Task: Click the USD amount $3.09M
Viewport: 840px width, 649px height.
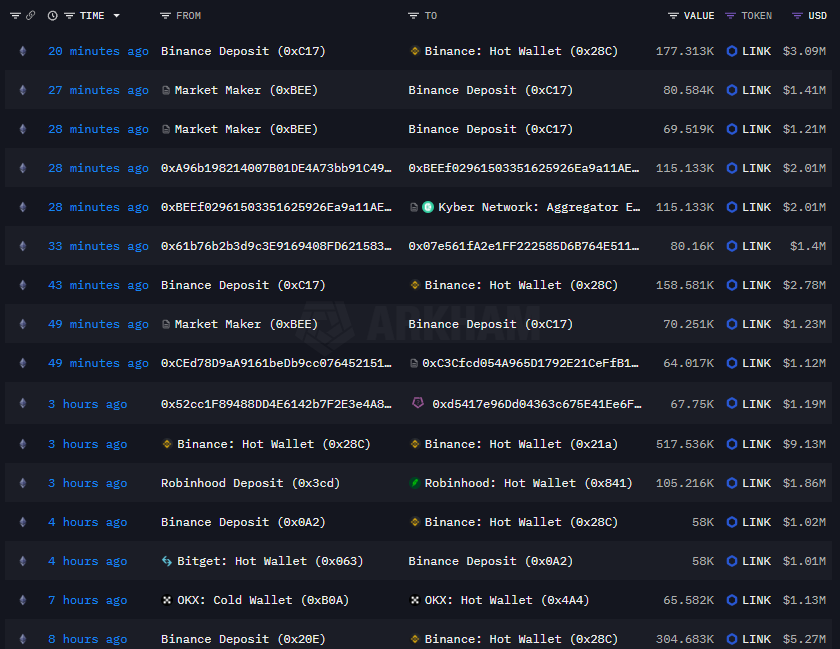Action: coord(804,51)
